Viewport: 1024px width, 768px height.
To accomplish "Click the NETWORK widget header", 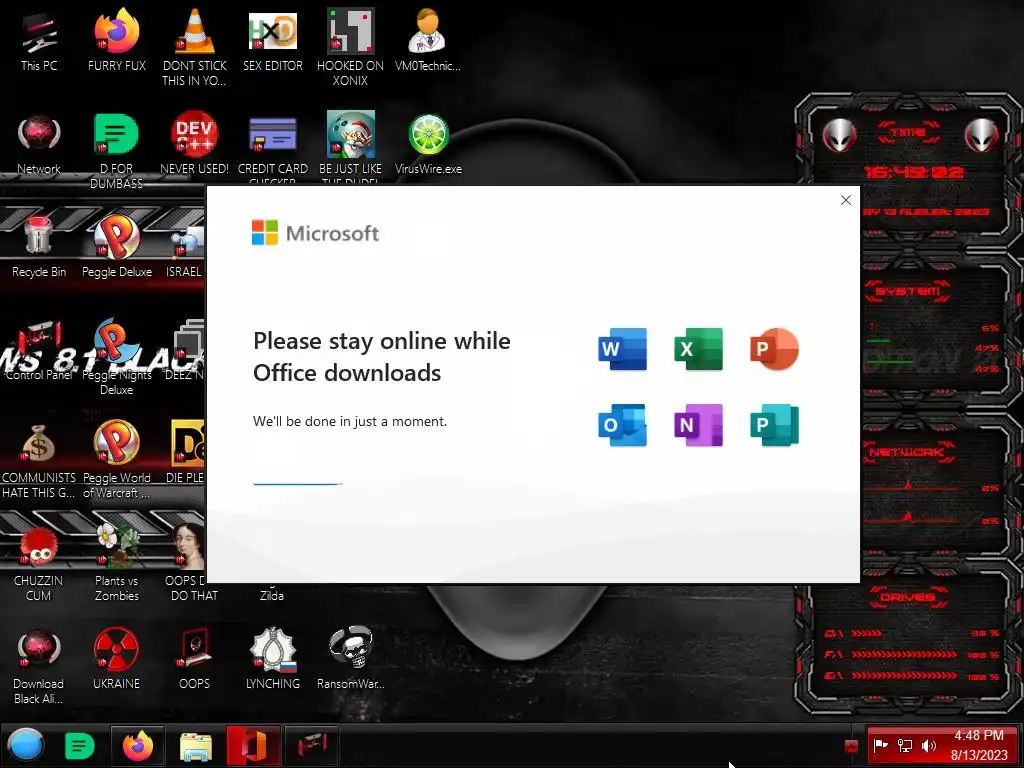I will (908, 452).
